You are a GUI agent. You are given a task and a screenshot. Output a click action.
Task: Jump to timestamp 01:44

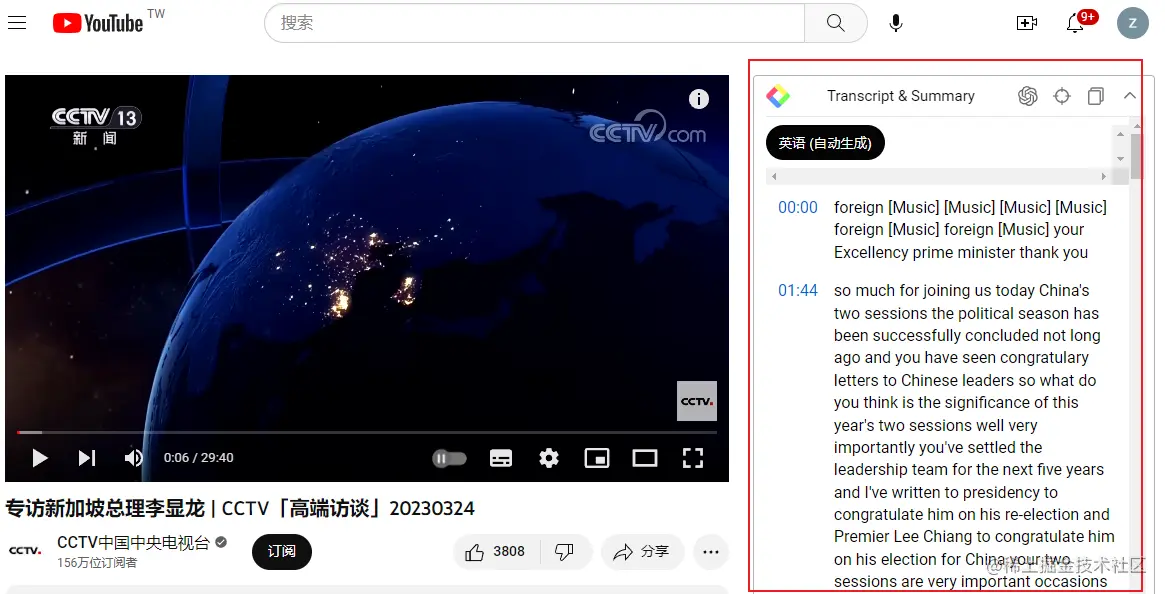[x=797, y=291]
